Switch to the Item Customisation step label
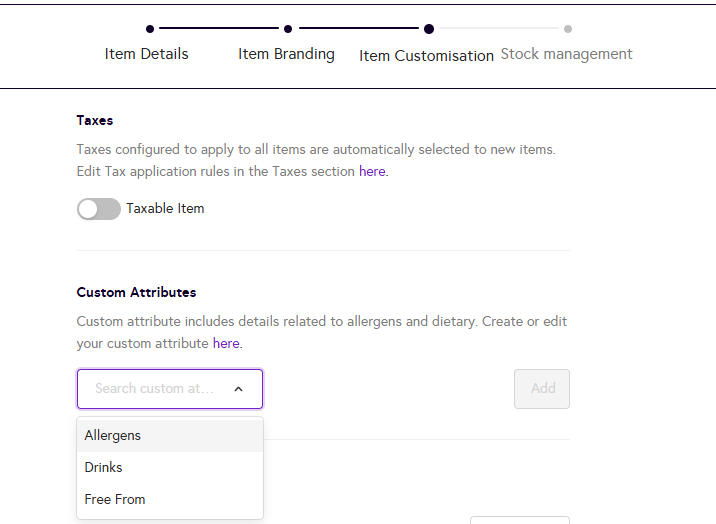 (x=426, y=56)
